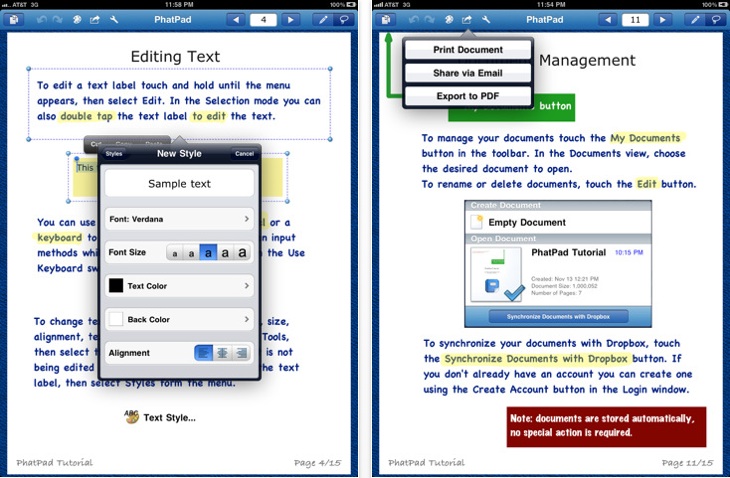Tap the Text Style... label
730x478 pixels.
point(169,417)
